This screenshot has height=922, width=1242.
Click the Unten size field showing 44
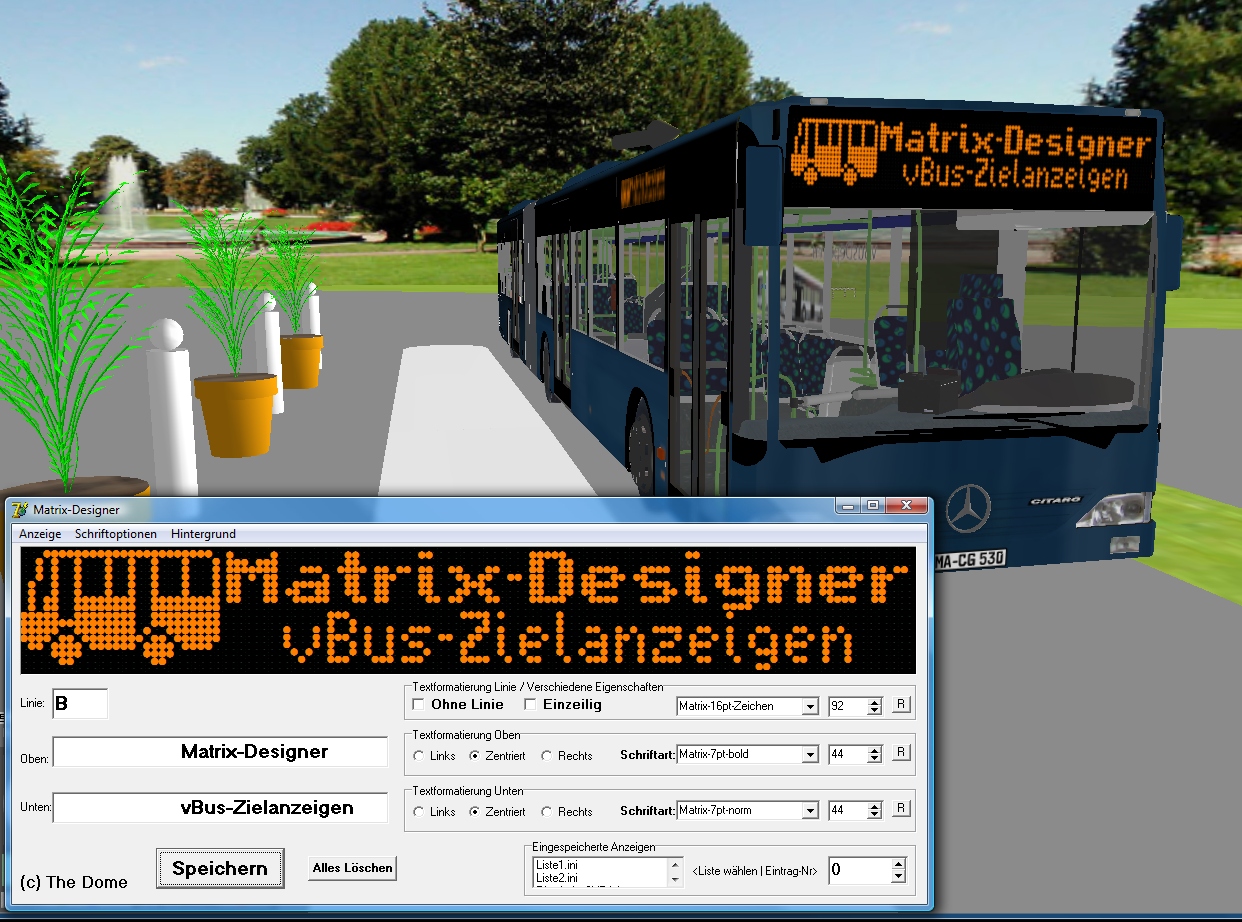pyautogui.click(x=847, y=811)
